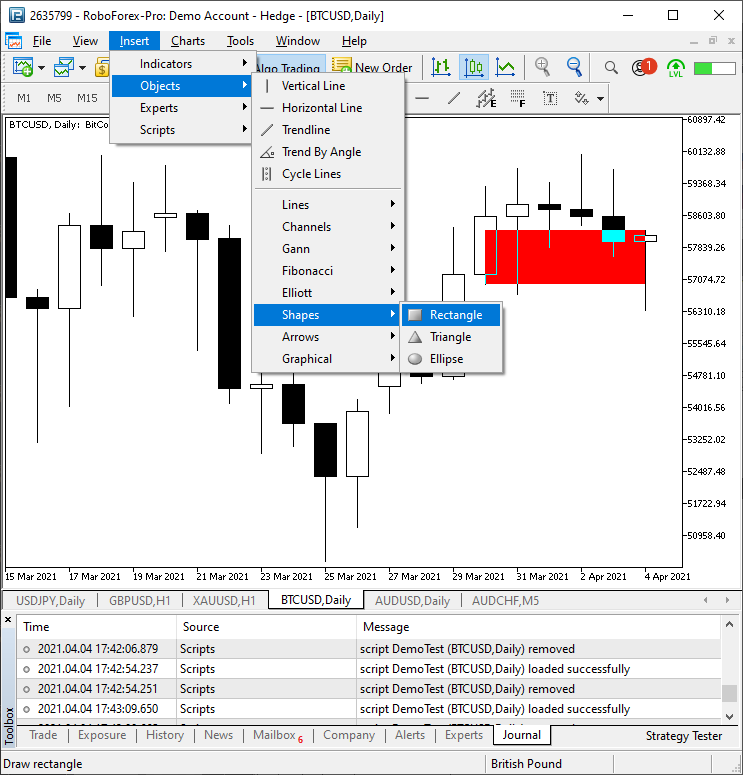
Task: Click the green LVL connection icon
Action: (675, 67)
